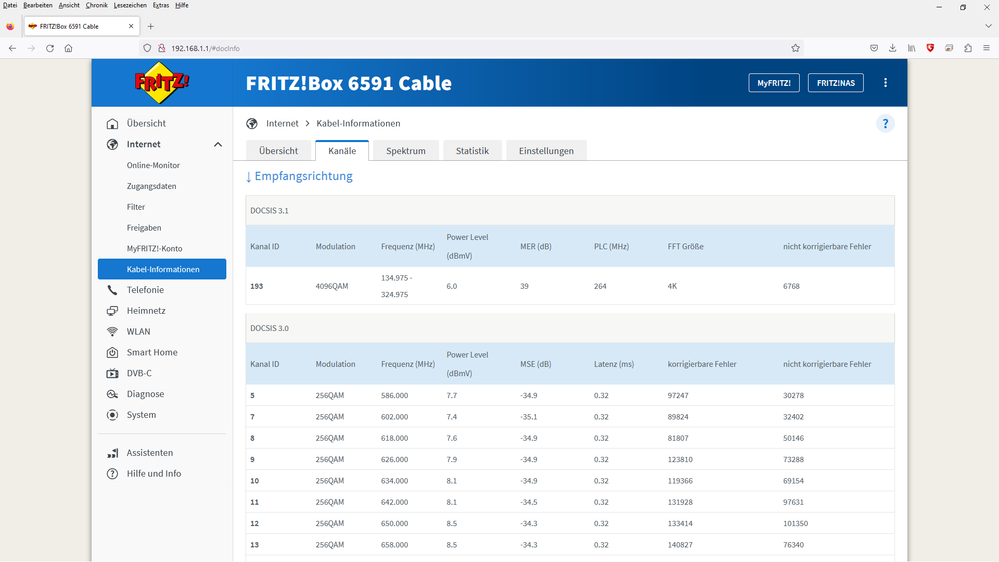
Task: Click the Internet breadcrumb link
Action: 282,124
